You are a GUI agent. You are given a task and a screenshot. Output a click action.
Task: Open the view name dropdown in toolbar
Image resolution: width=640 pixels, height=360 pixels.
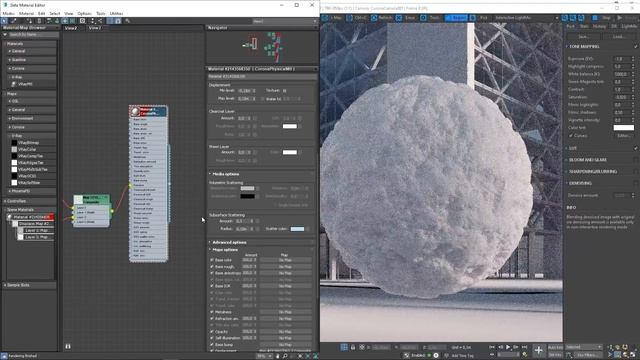[285, 21]
